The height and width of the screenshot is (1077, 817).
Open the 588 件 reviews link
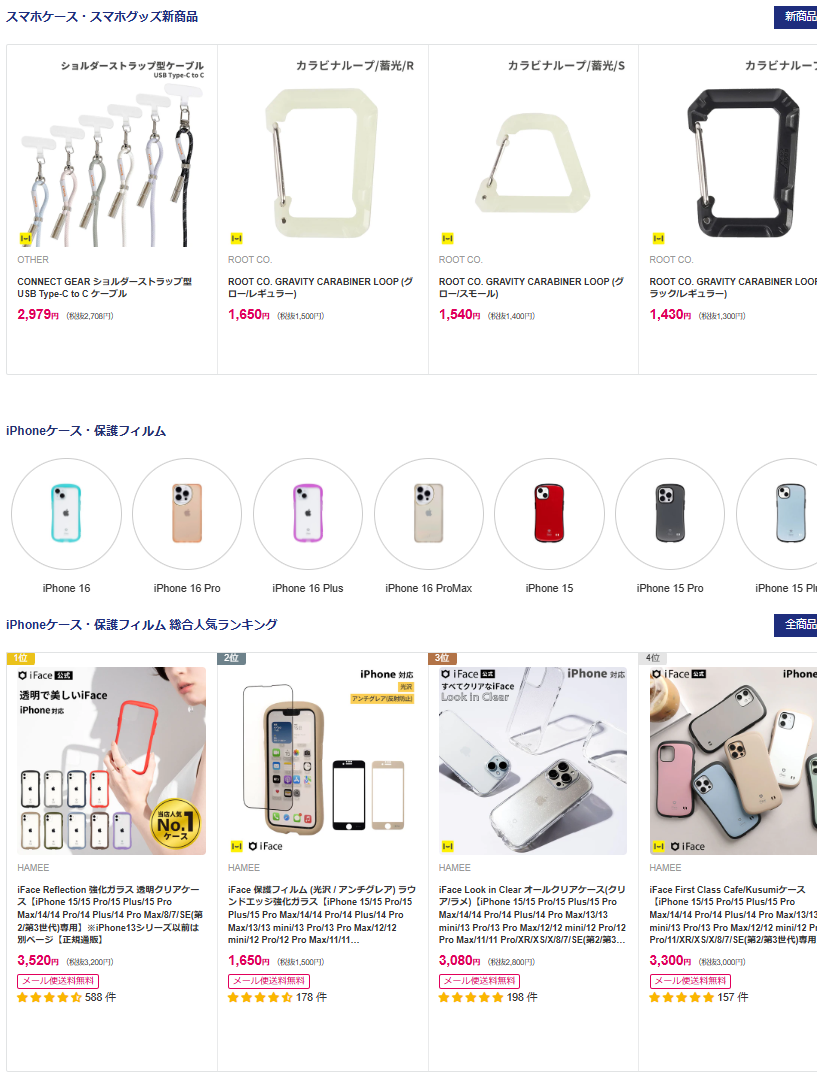[101, 997]
